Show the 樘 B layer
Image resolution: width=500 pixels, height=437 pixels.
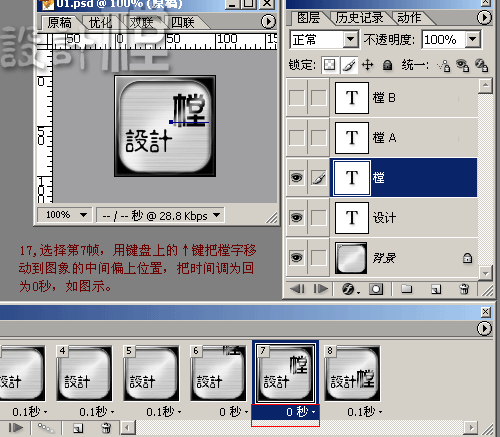pos(296,98)
